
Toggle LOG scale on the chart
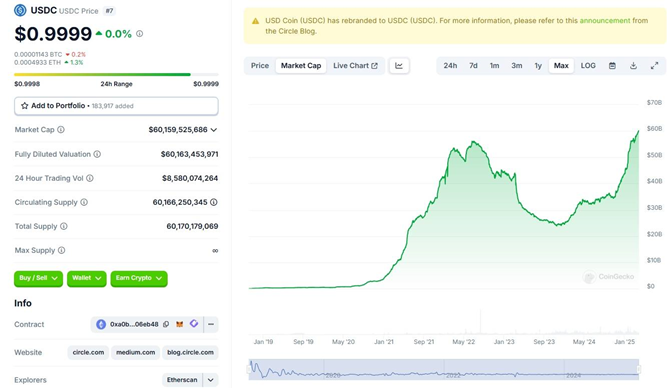(588, 66)
